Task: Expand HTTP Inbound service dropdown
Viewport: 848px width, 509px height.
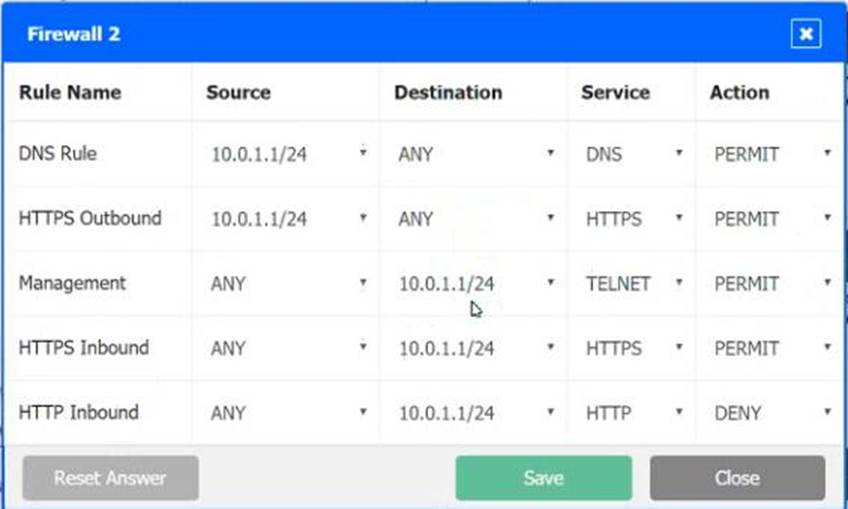Action: pyautogui.click(x=634, y=413)
